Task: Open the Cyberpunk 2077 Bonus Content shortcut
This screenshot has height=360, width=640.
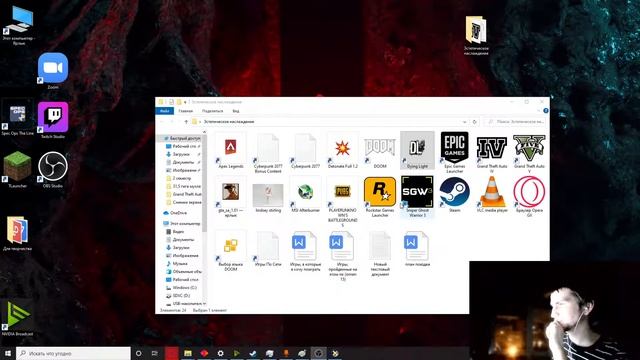Action: pos(268,153)
